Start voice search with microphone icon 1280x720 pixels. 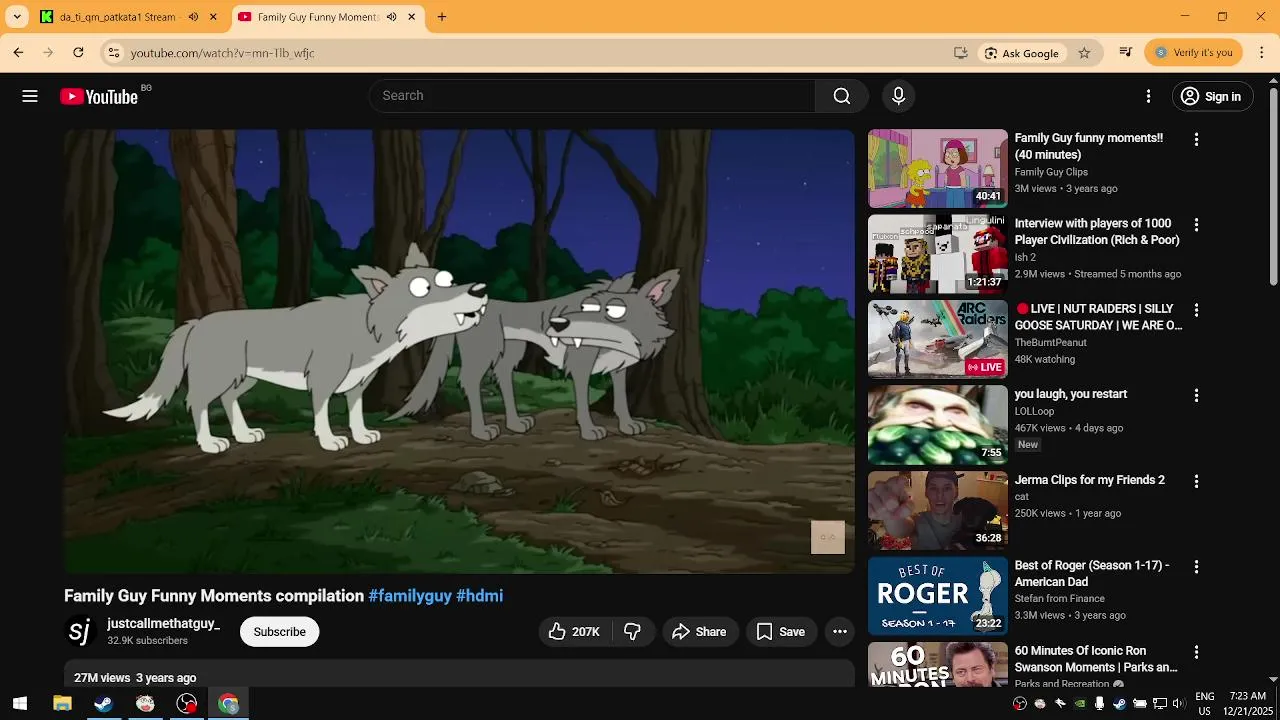(898, 96)
